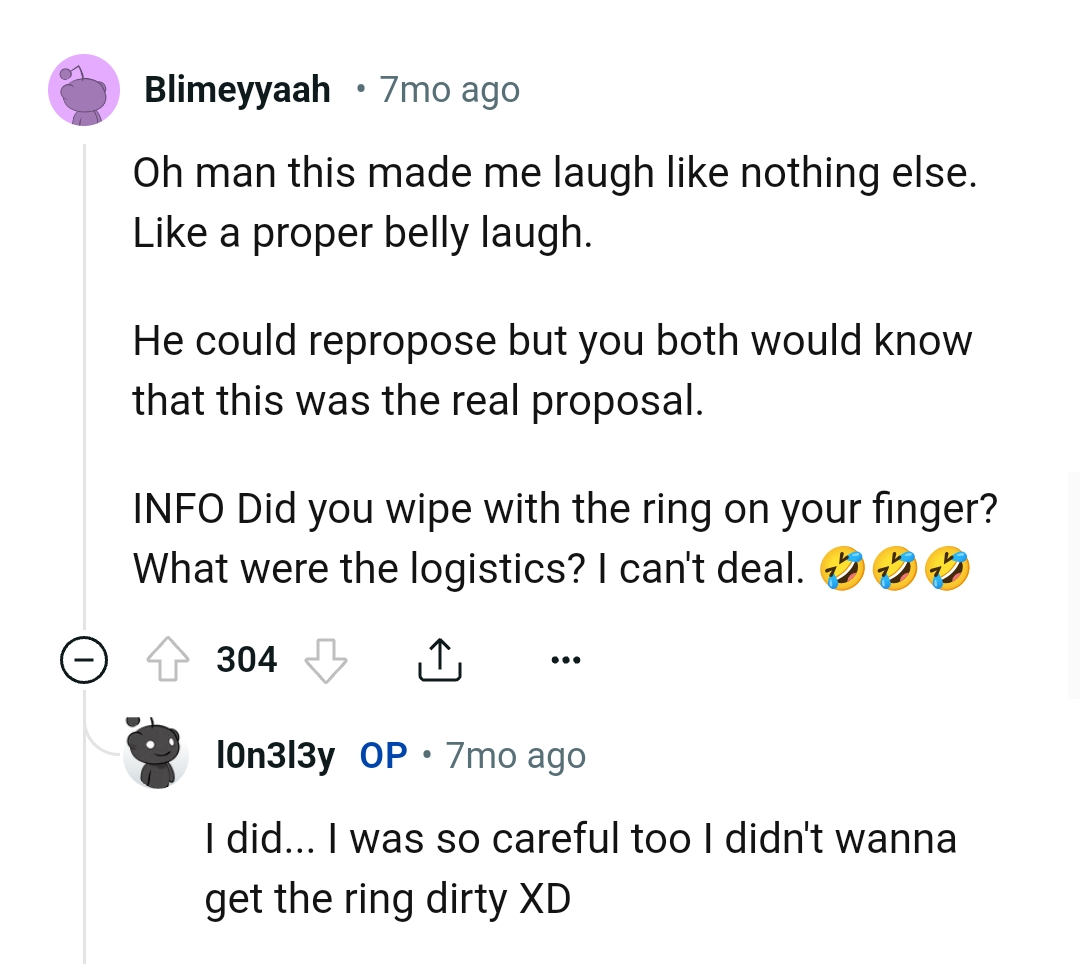Click the 304 vote count
1080x964 pixels.
point(245,658)
